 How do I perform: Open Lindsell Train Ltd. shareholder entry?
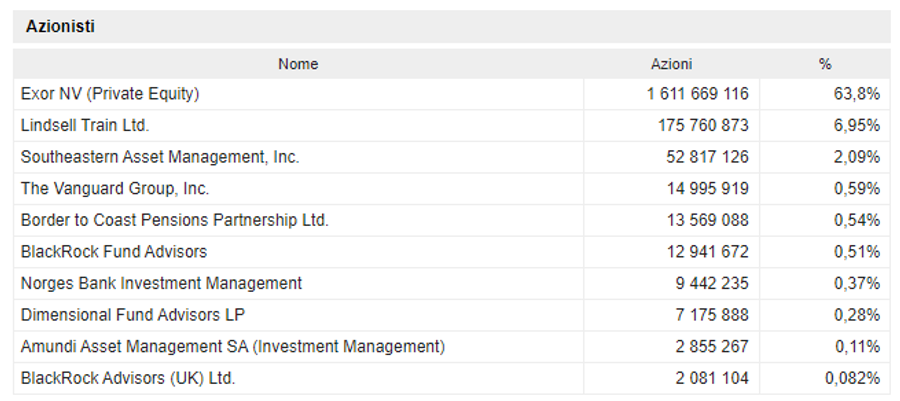click(x=85, y=125)
